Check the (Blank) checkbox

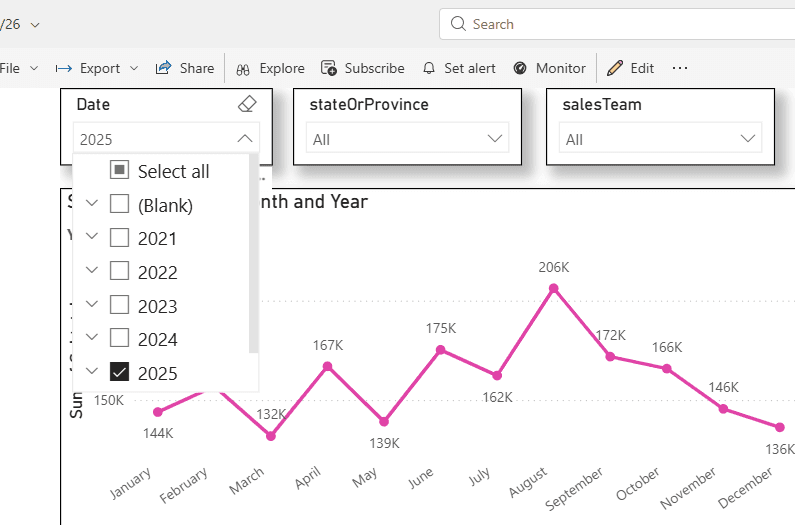(119, 204)
